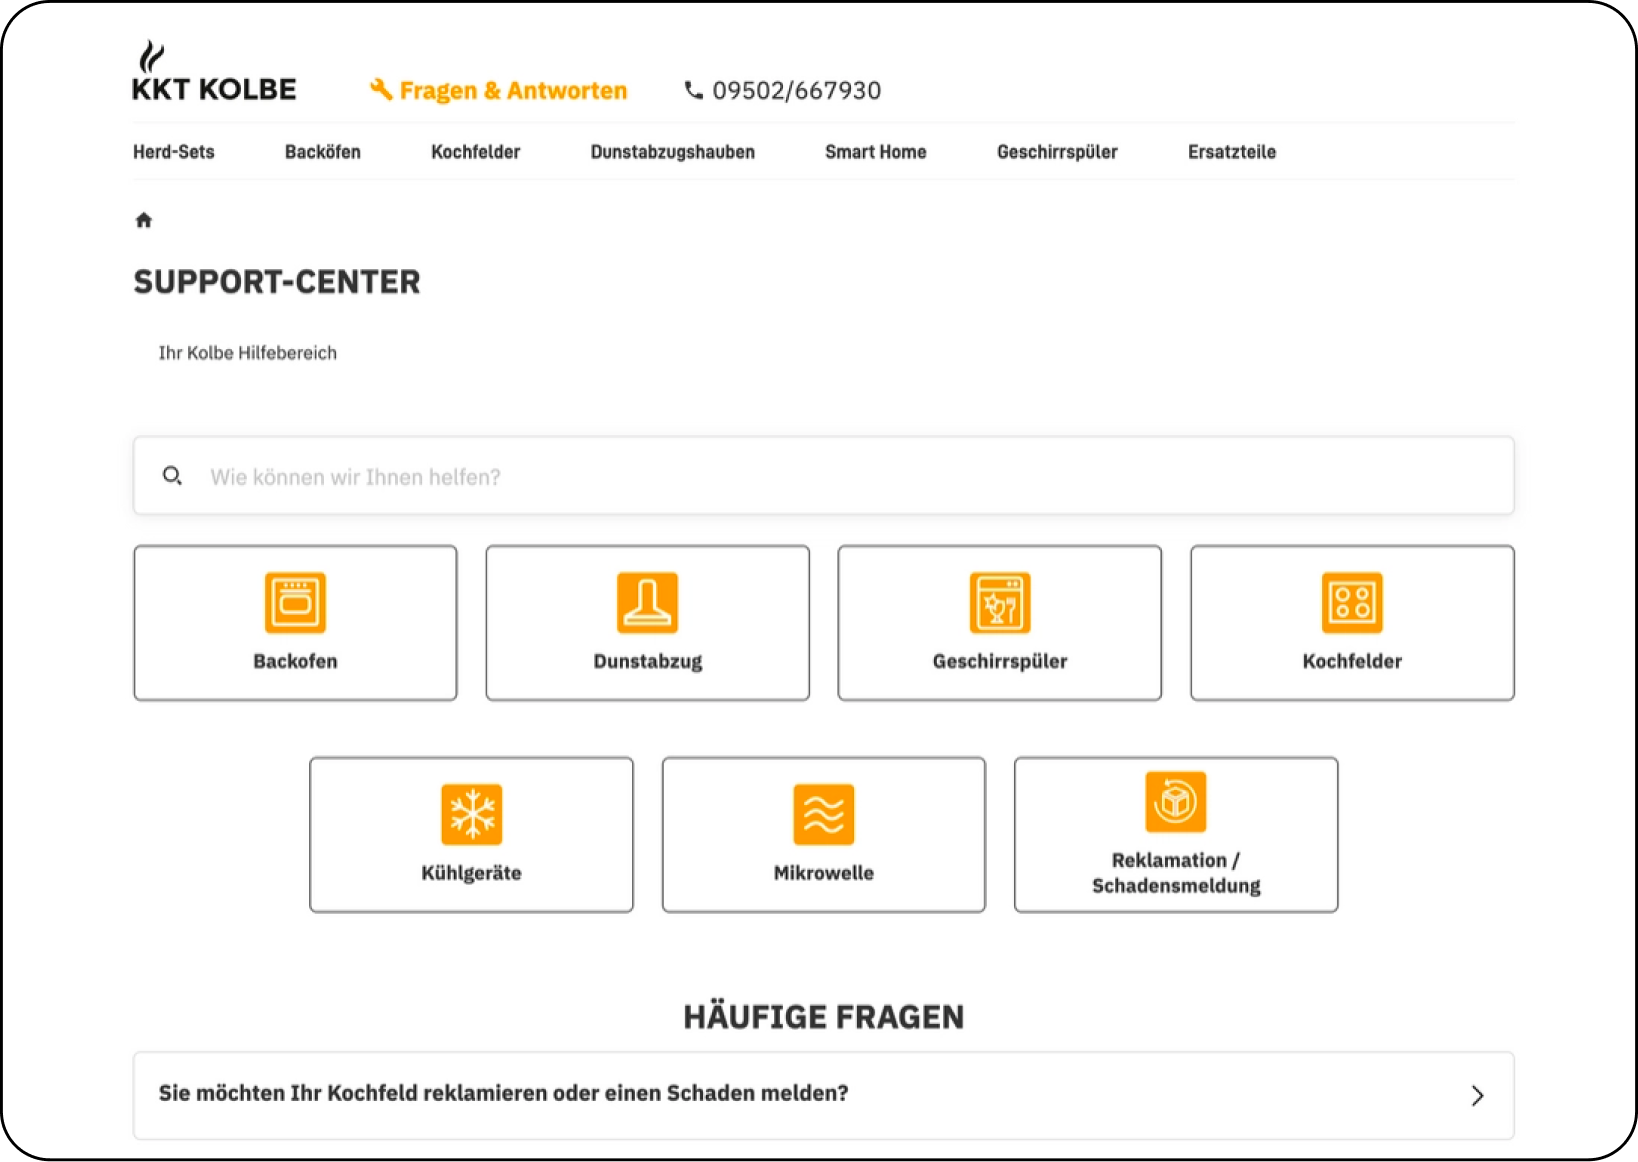
Task: Click the wrench icon beside Fragen & Antworten
Action: (x=381, y=90)
